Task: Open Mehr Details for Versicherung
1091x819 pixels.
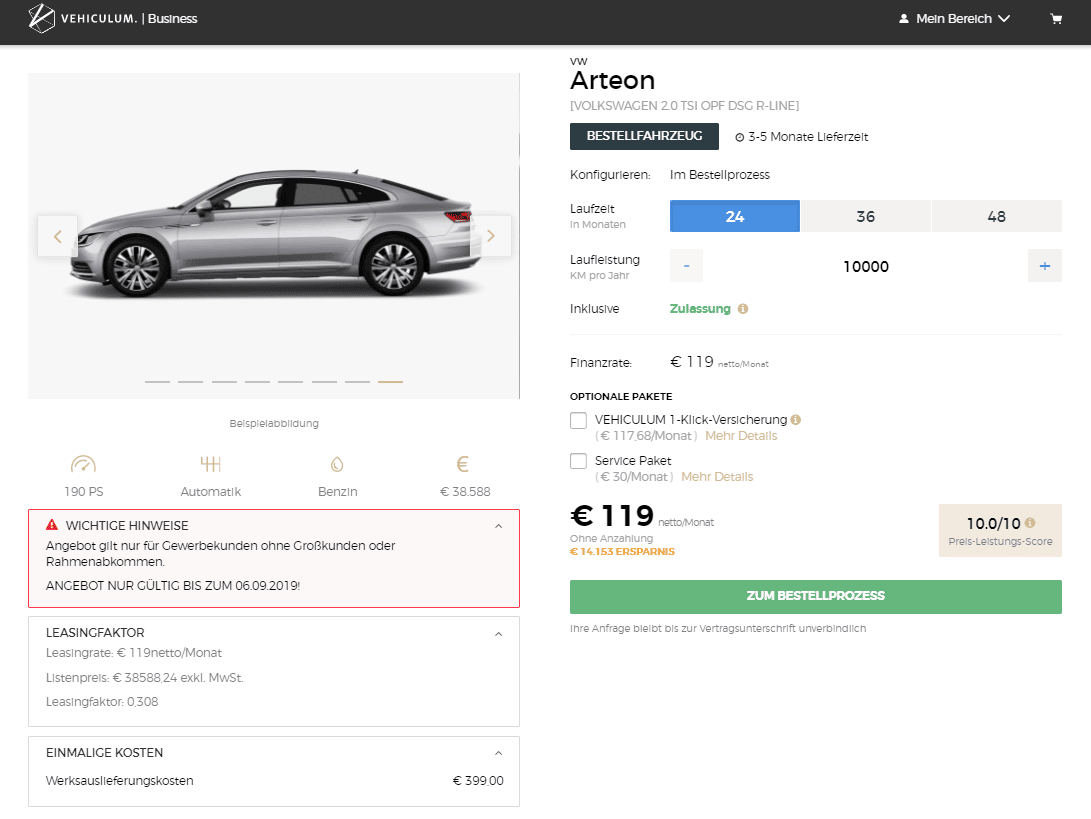Action: click(x=741, y=436)
